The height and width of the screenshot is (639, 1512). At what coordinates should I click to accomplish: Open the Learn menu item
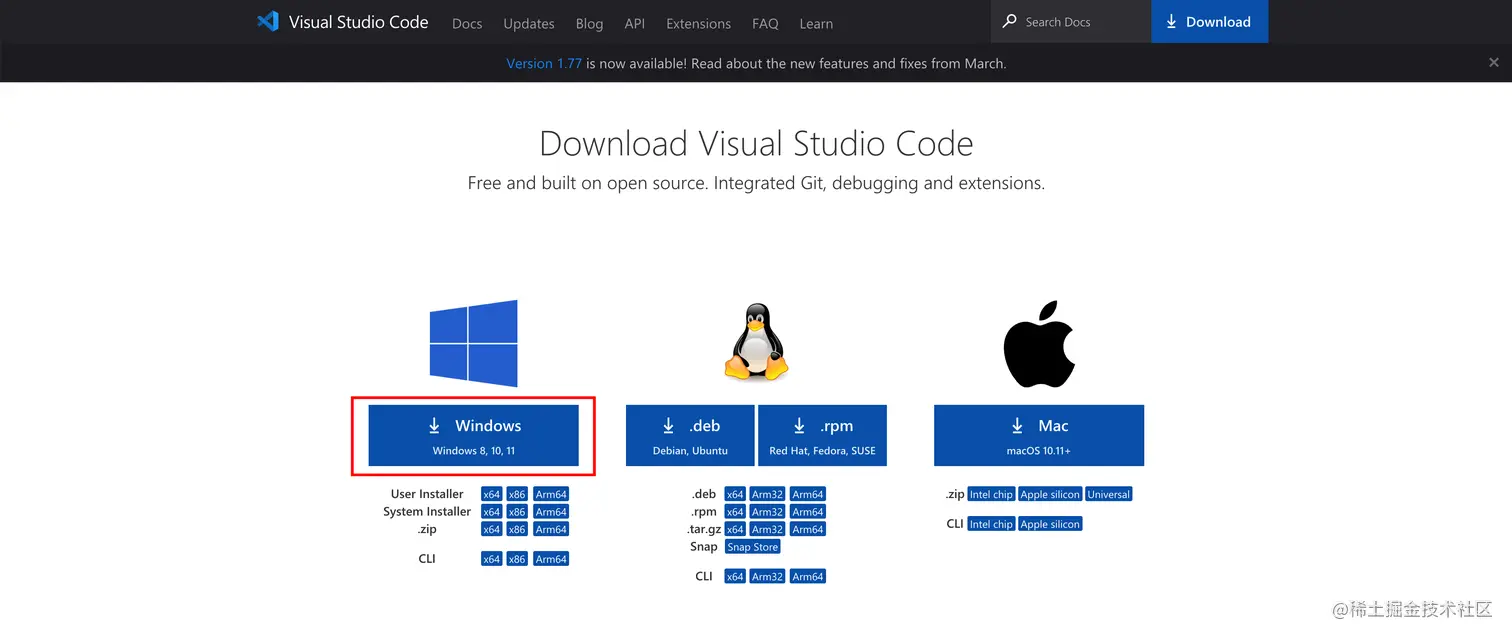click(x=816, y=23)
